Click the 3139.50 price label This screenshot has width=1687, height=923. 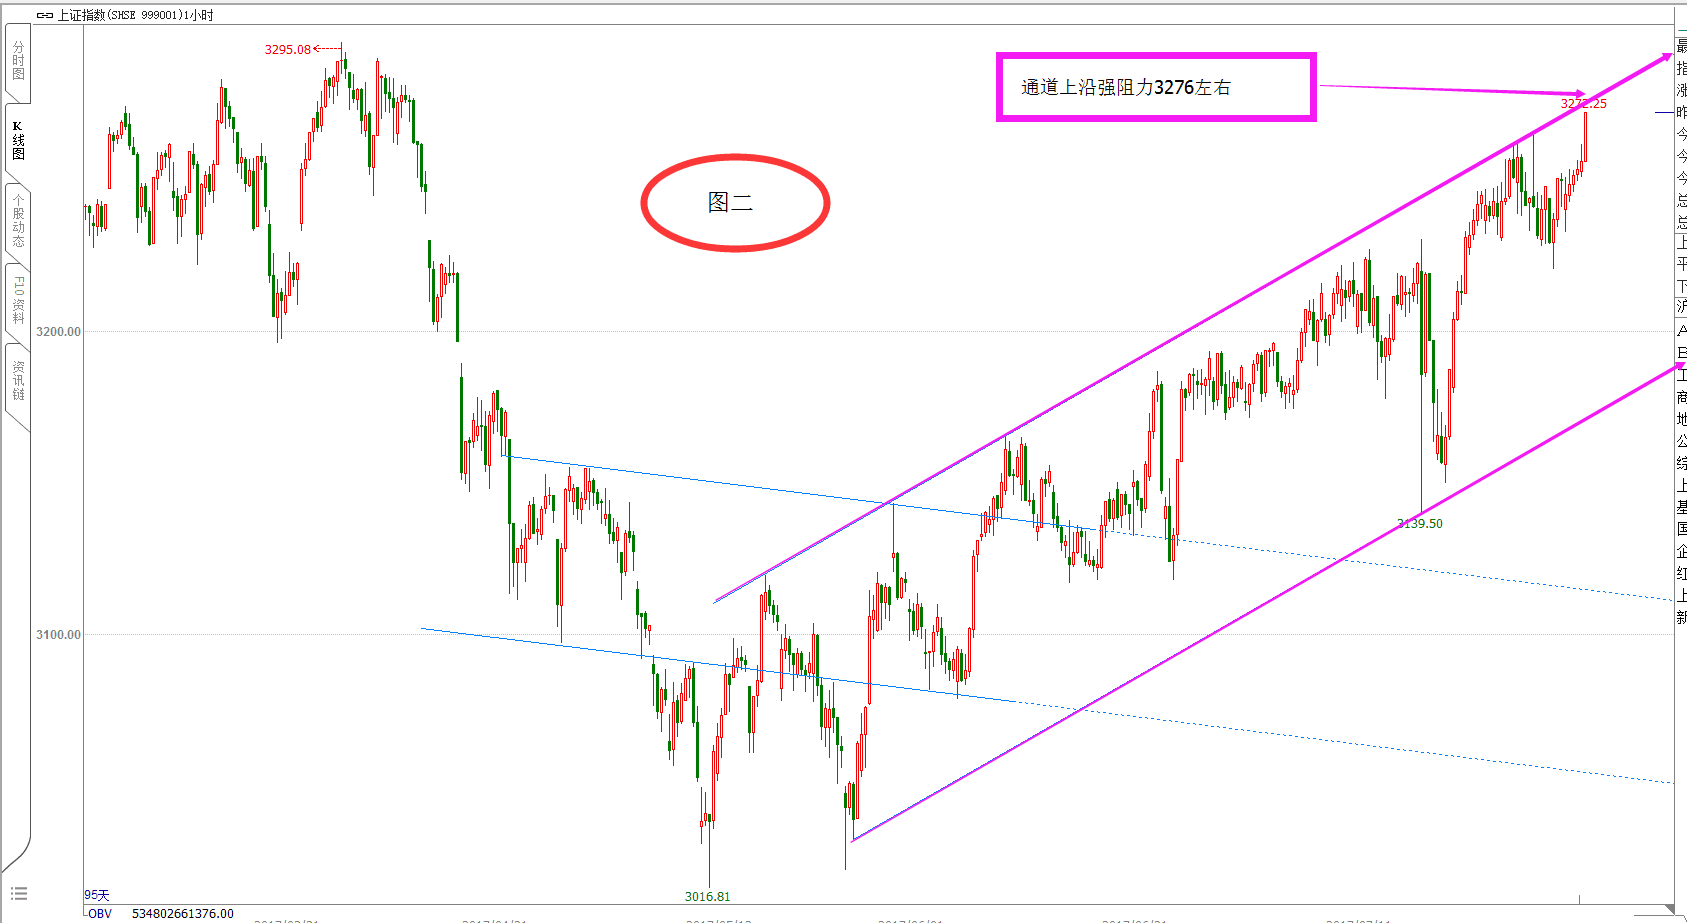1420,523
